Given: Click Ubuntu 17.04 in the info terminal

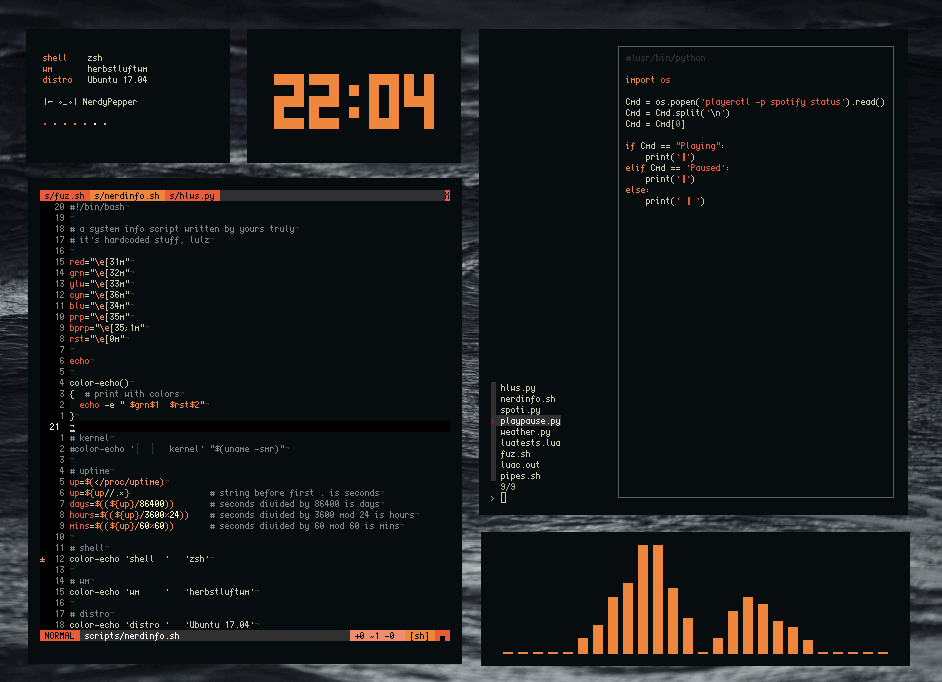Looking at the screenshot, I should click(x=117, y=80).
